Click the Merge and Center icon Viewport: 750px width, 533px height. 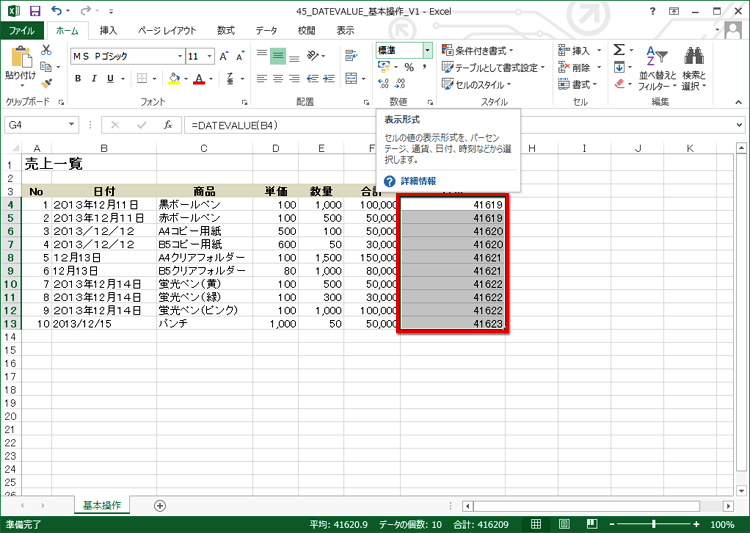(x=352, y=78)
